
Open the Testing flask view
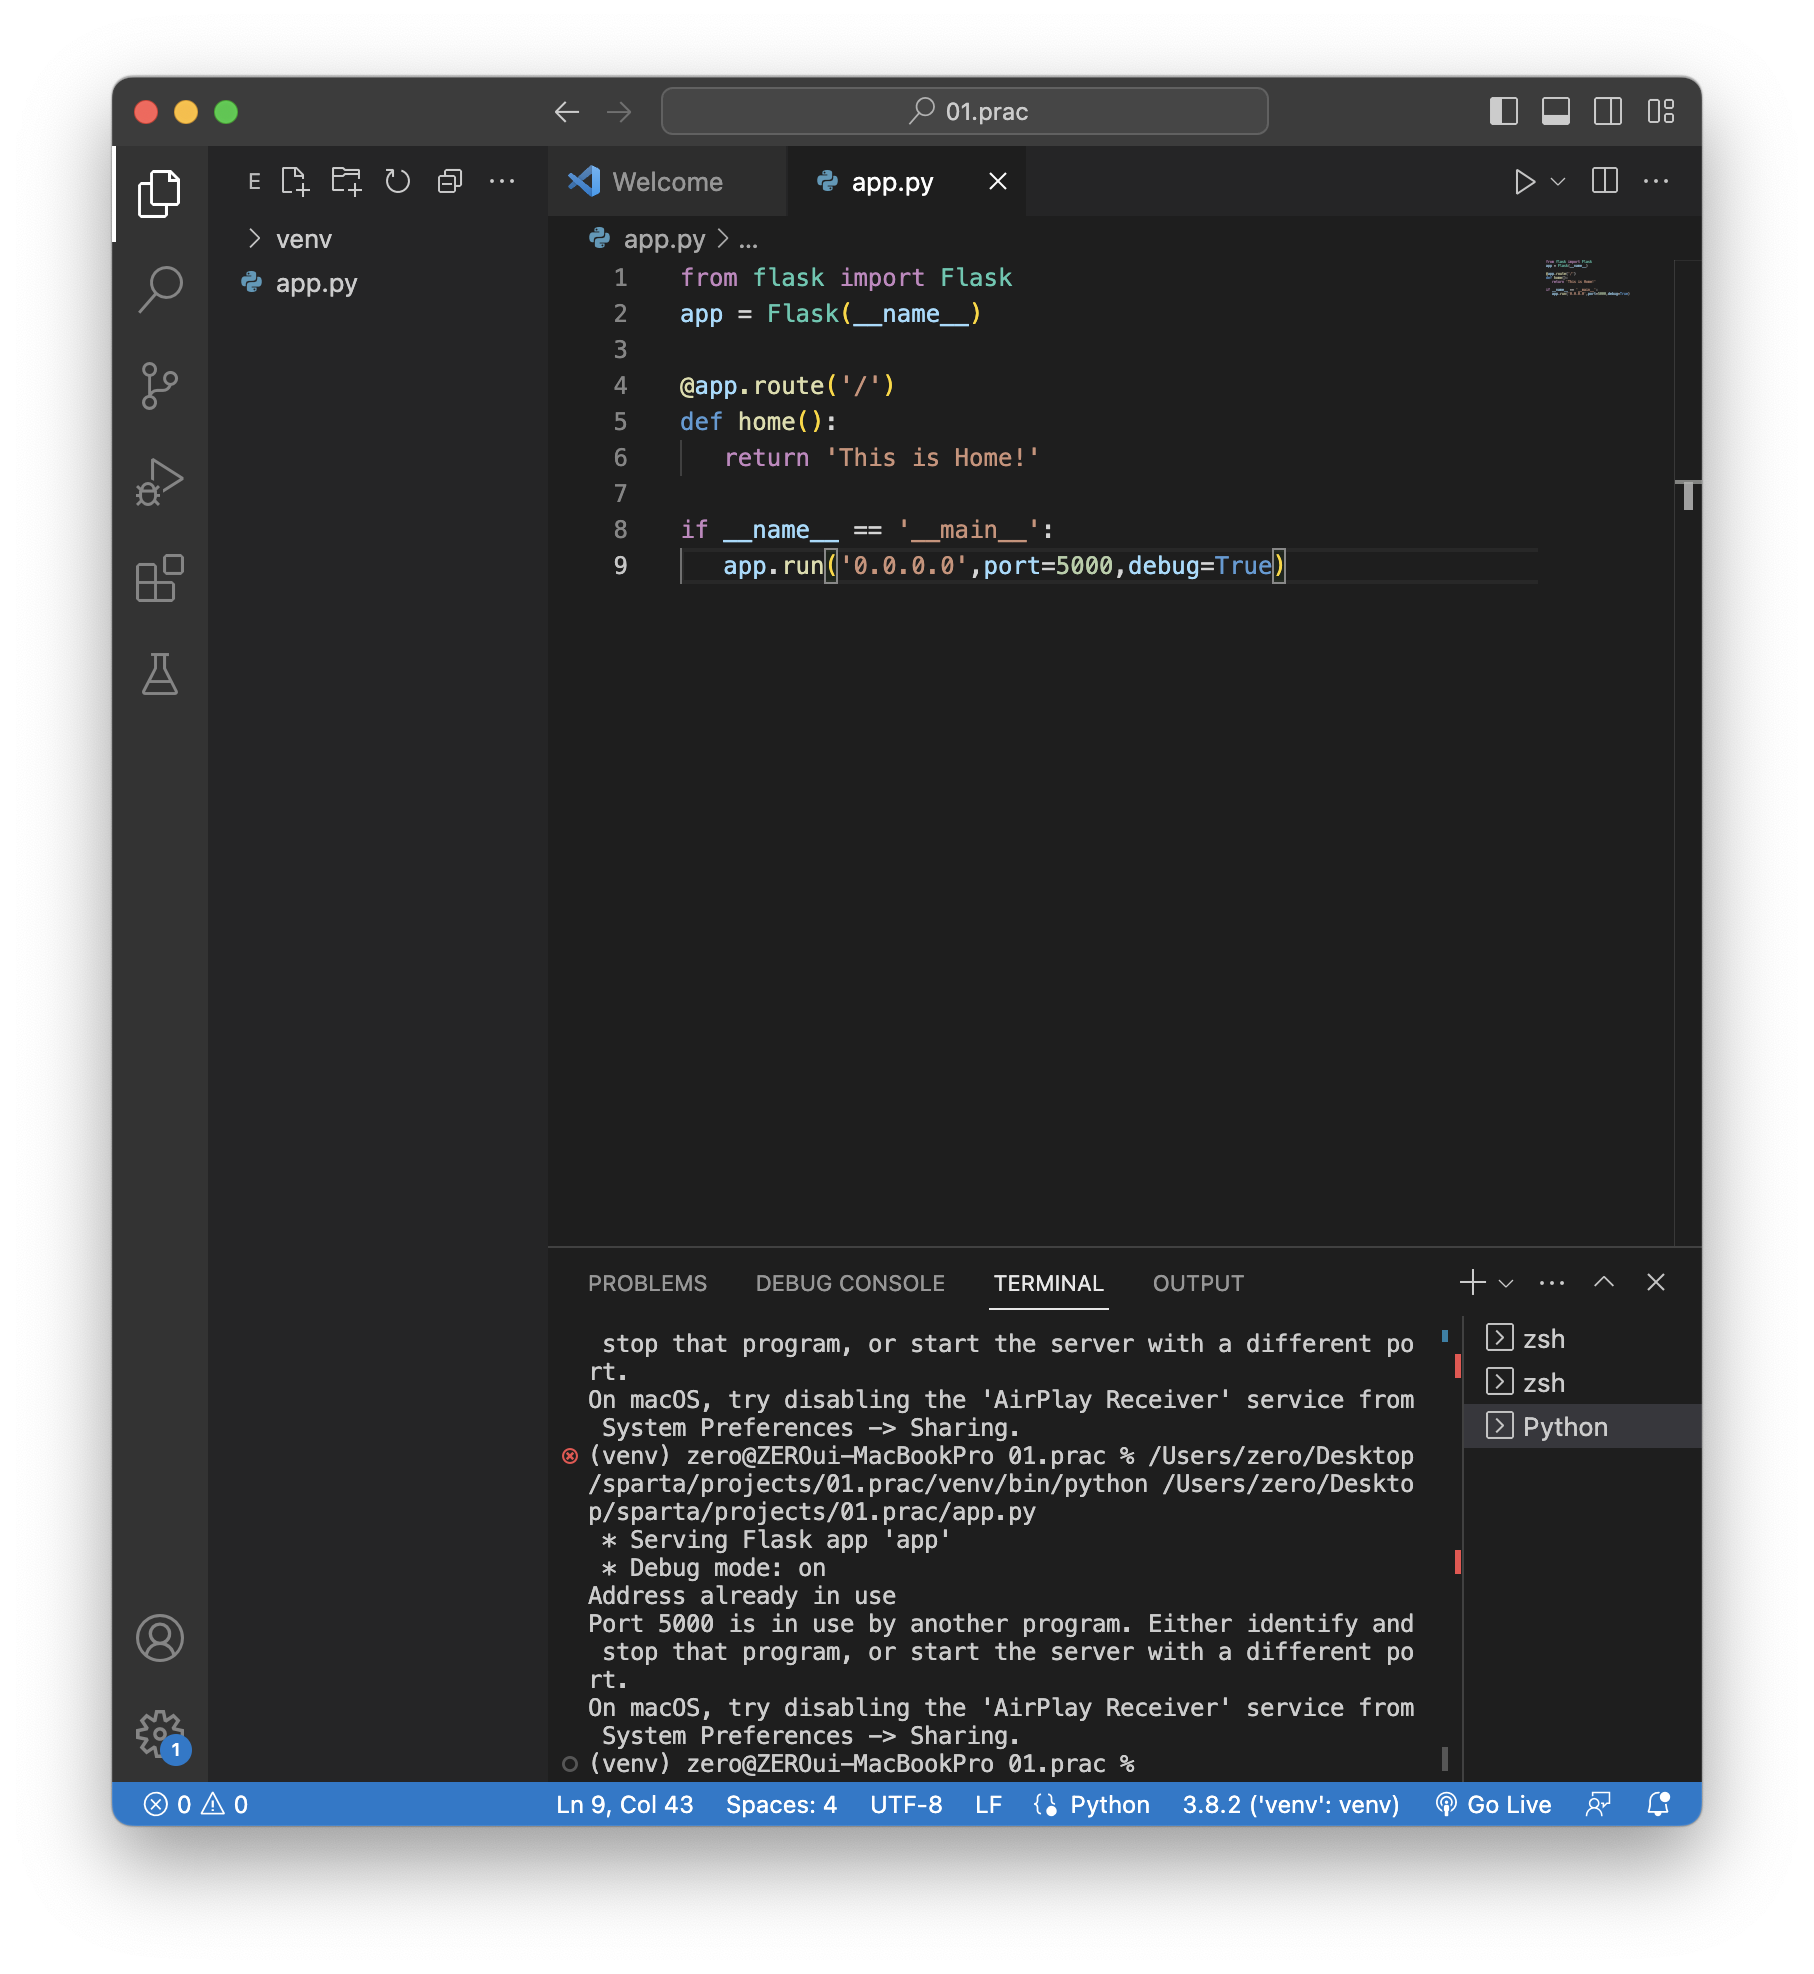159,674
